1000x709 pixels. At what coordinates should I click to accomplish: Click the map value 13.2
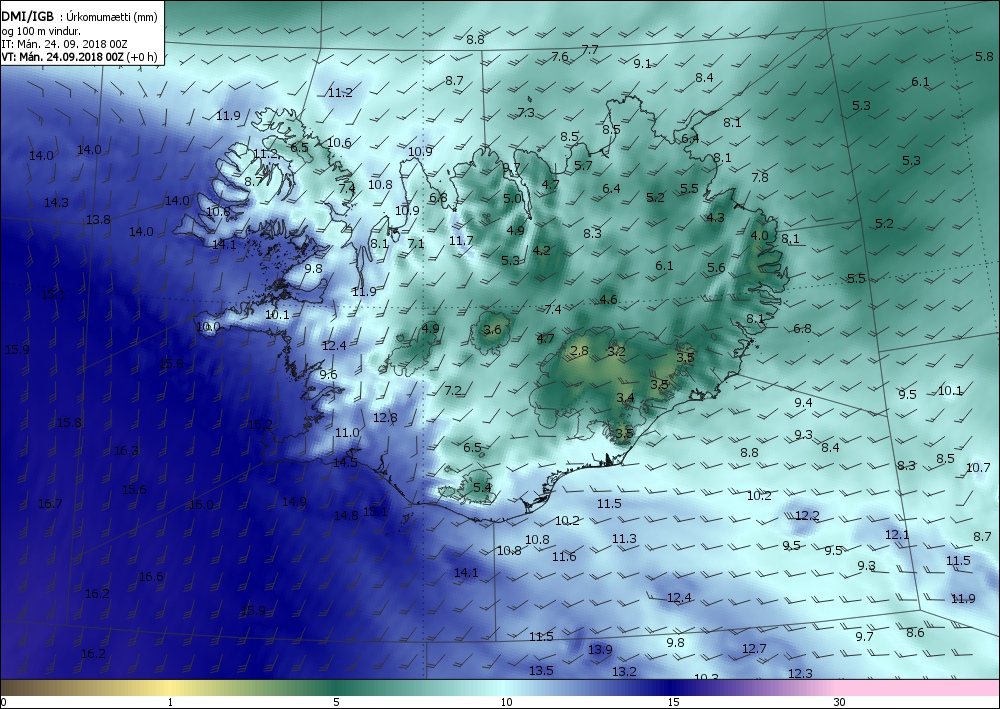click(x=624, y=671)
